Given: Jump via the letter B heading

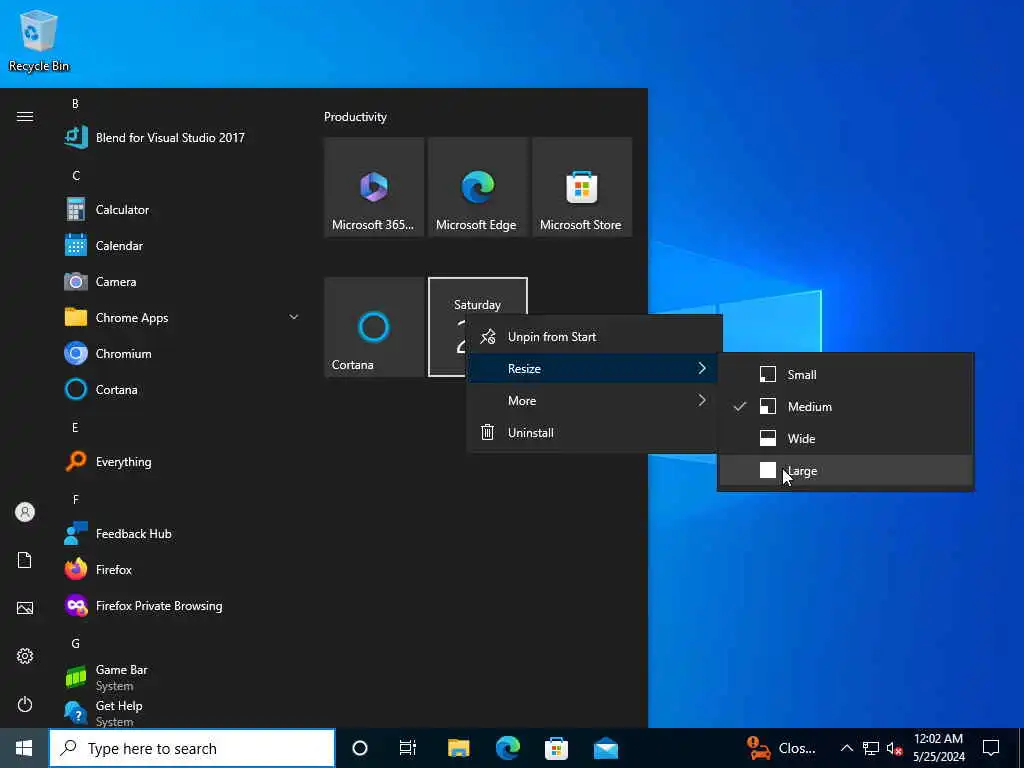Looking at the screenshot, I should coord(75,103).
